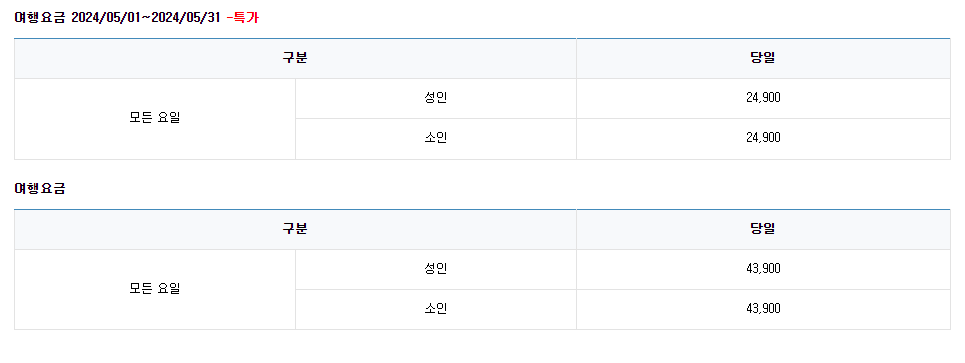Click the 구분 header in the 특가 table
This screenshot has height=363, width=965.
295,58
